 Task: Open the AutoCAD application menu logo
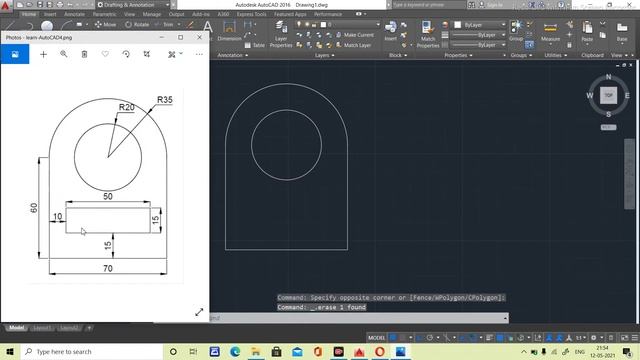[5, 5]
